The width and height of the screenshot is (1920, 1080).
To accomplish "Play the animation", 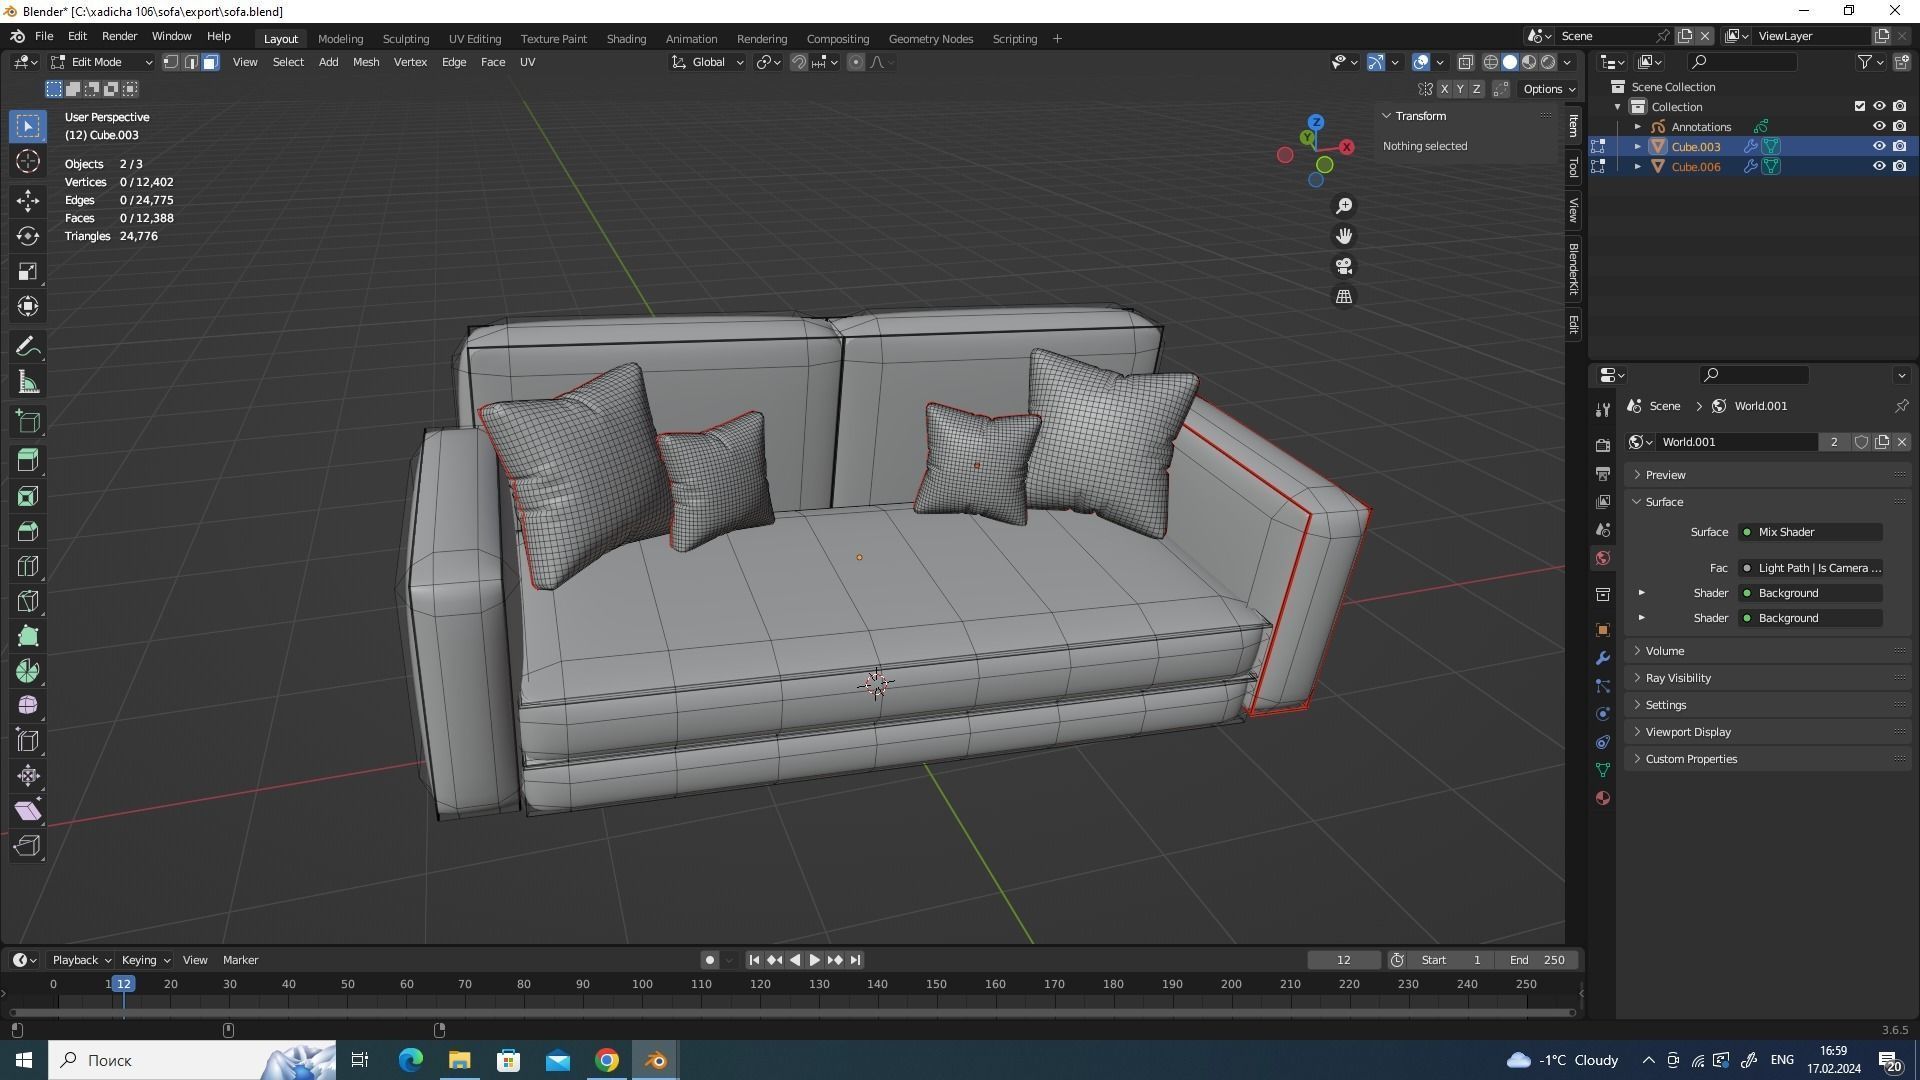I will coord(814,960).
